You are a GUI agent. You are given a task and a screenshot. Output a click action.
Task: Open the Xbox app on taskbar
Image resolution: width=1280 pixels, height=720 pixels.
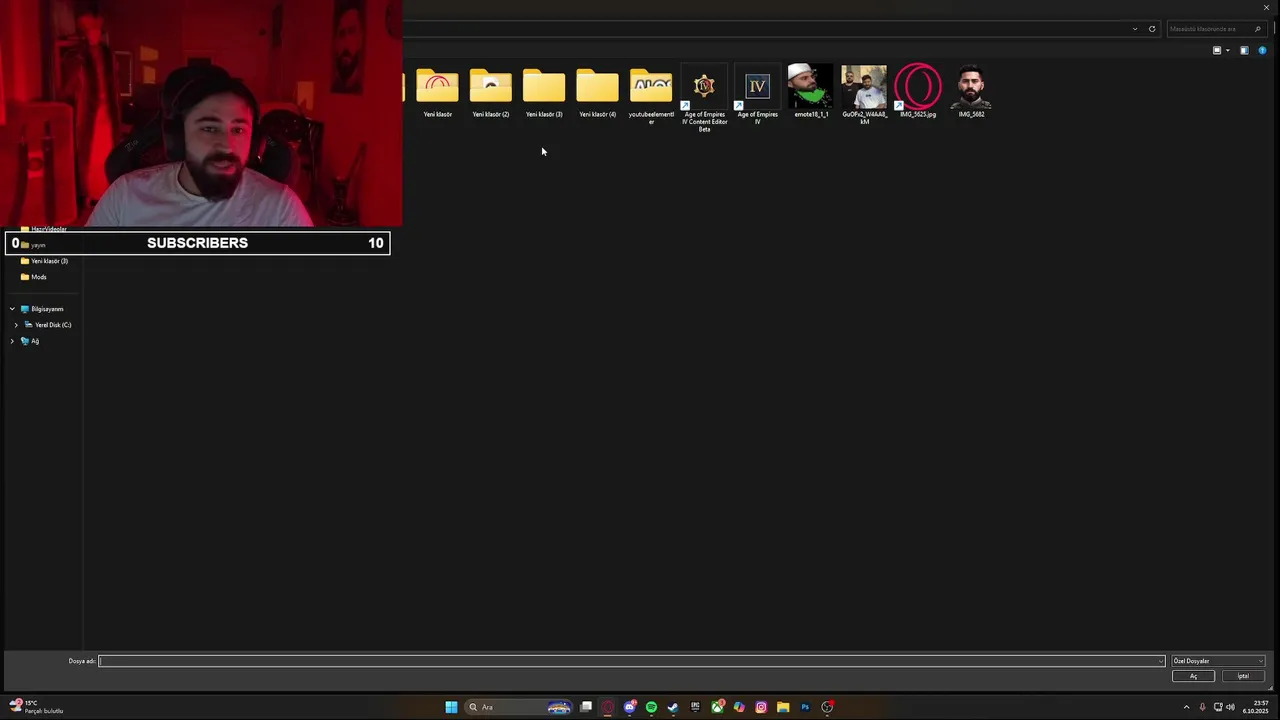pos(717,707)
